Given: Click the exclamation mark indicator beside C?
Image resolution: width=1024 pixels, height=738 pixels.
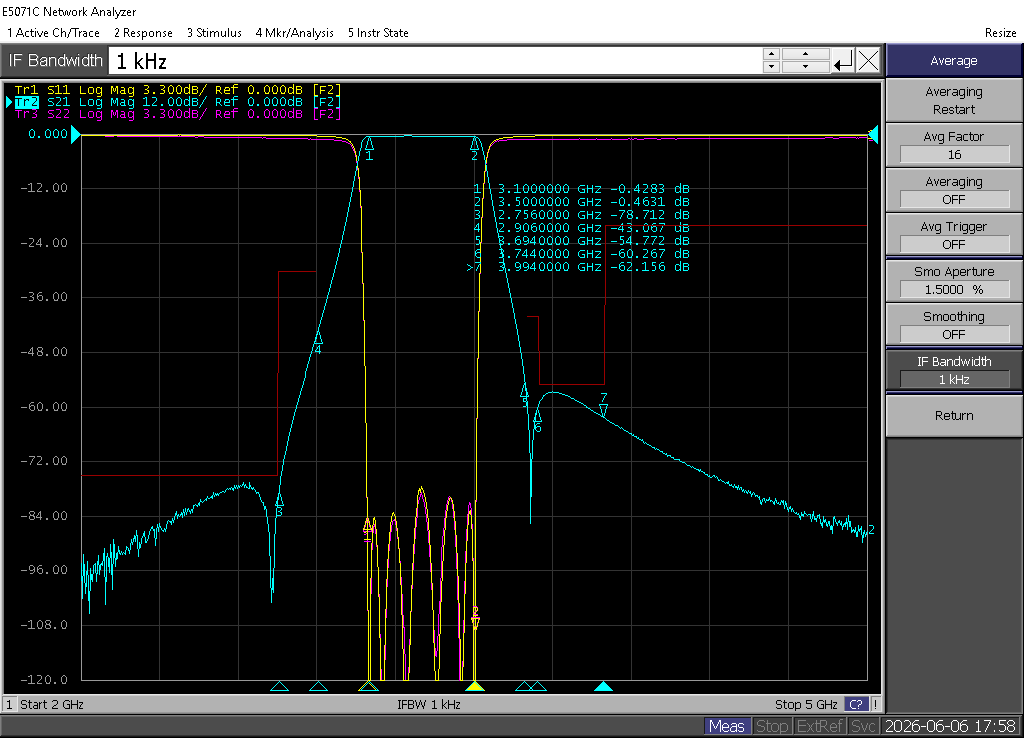Looking at the screenshot, I should click(x=875, y=705).
